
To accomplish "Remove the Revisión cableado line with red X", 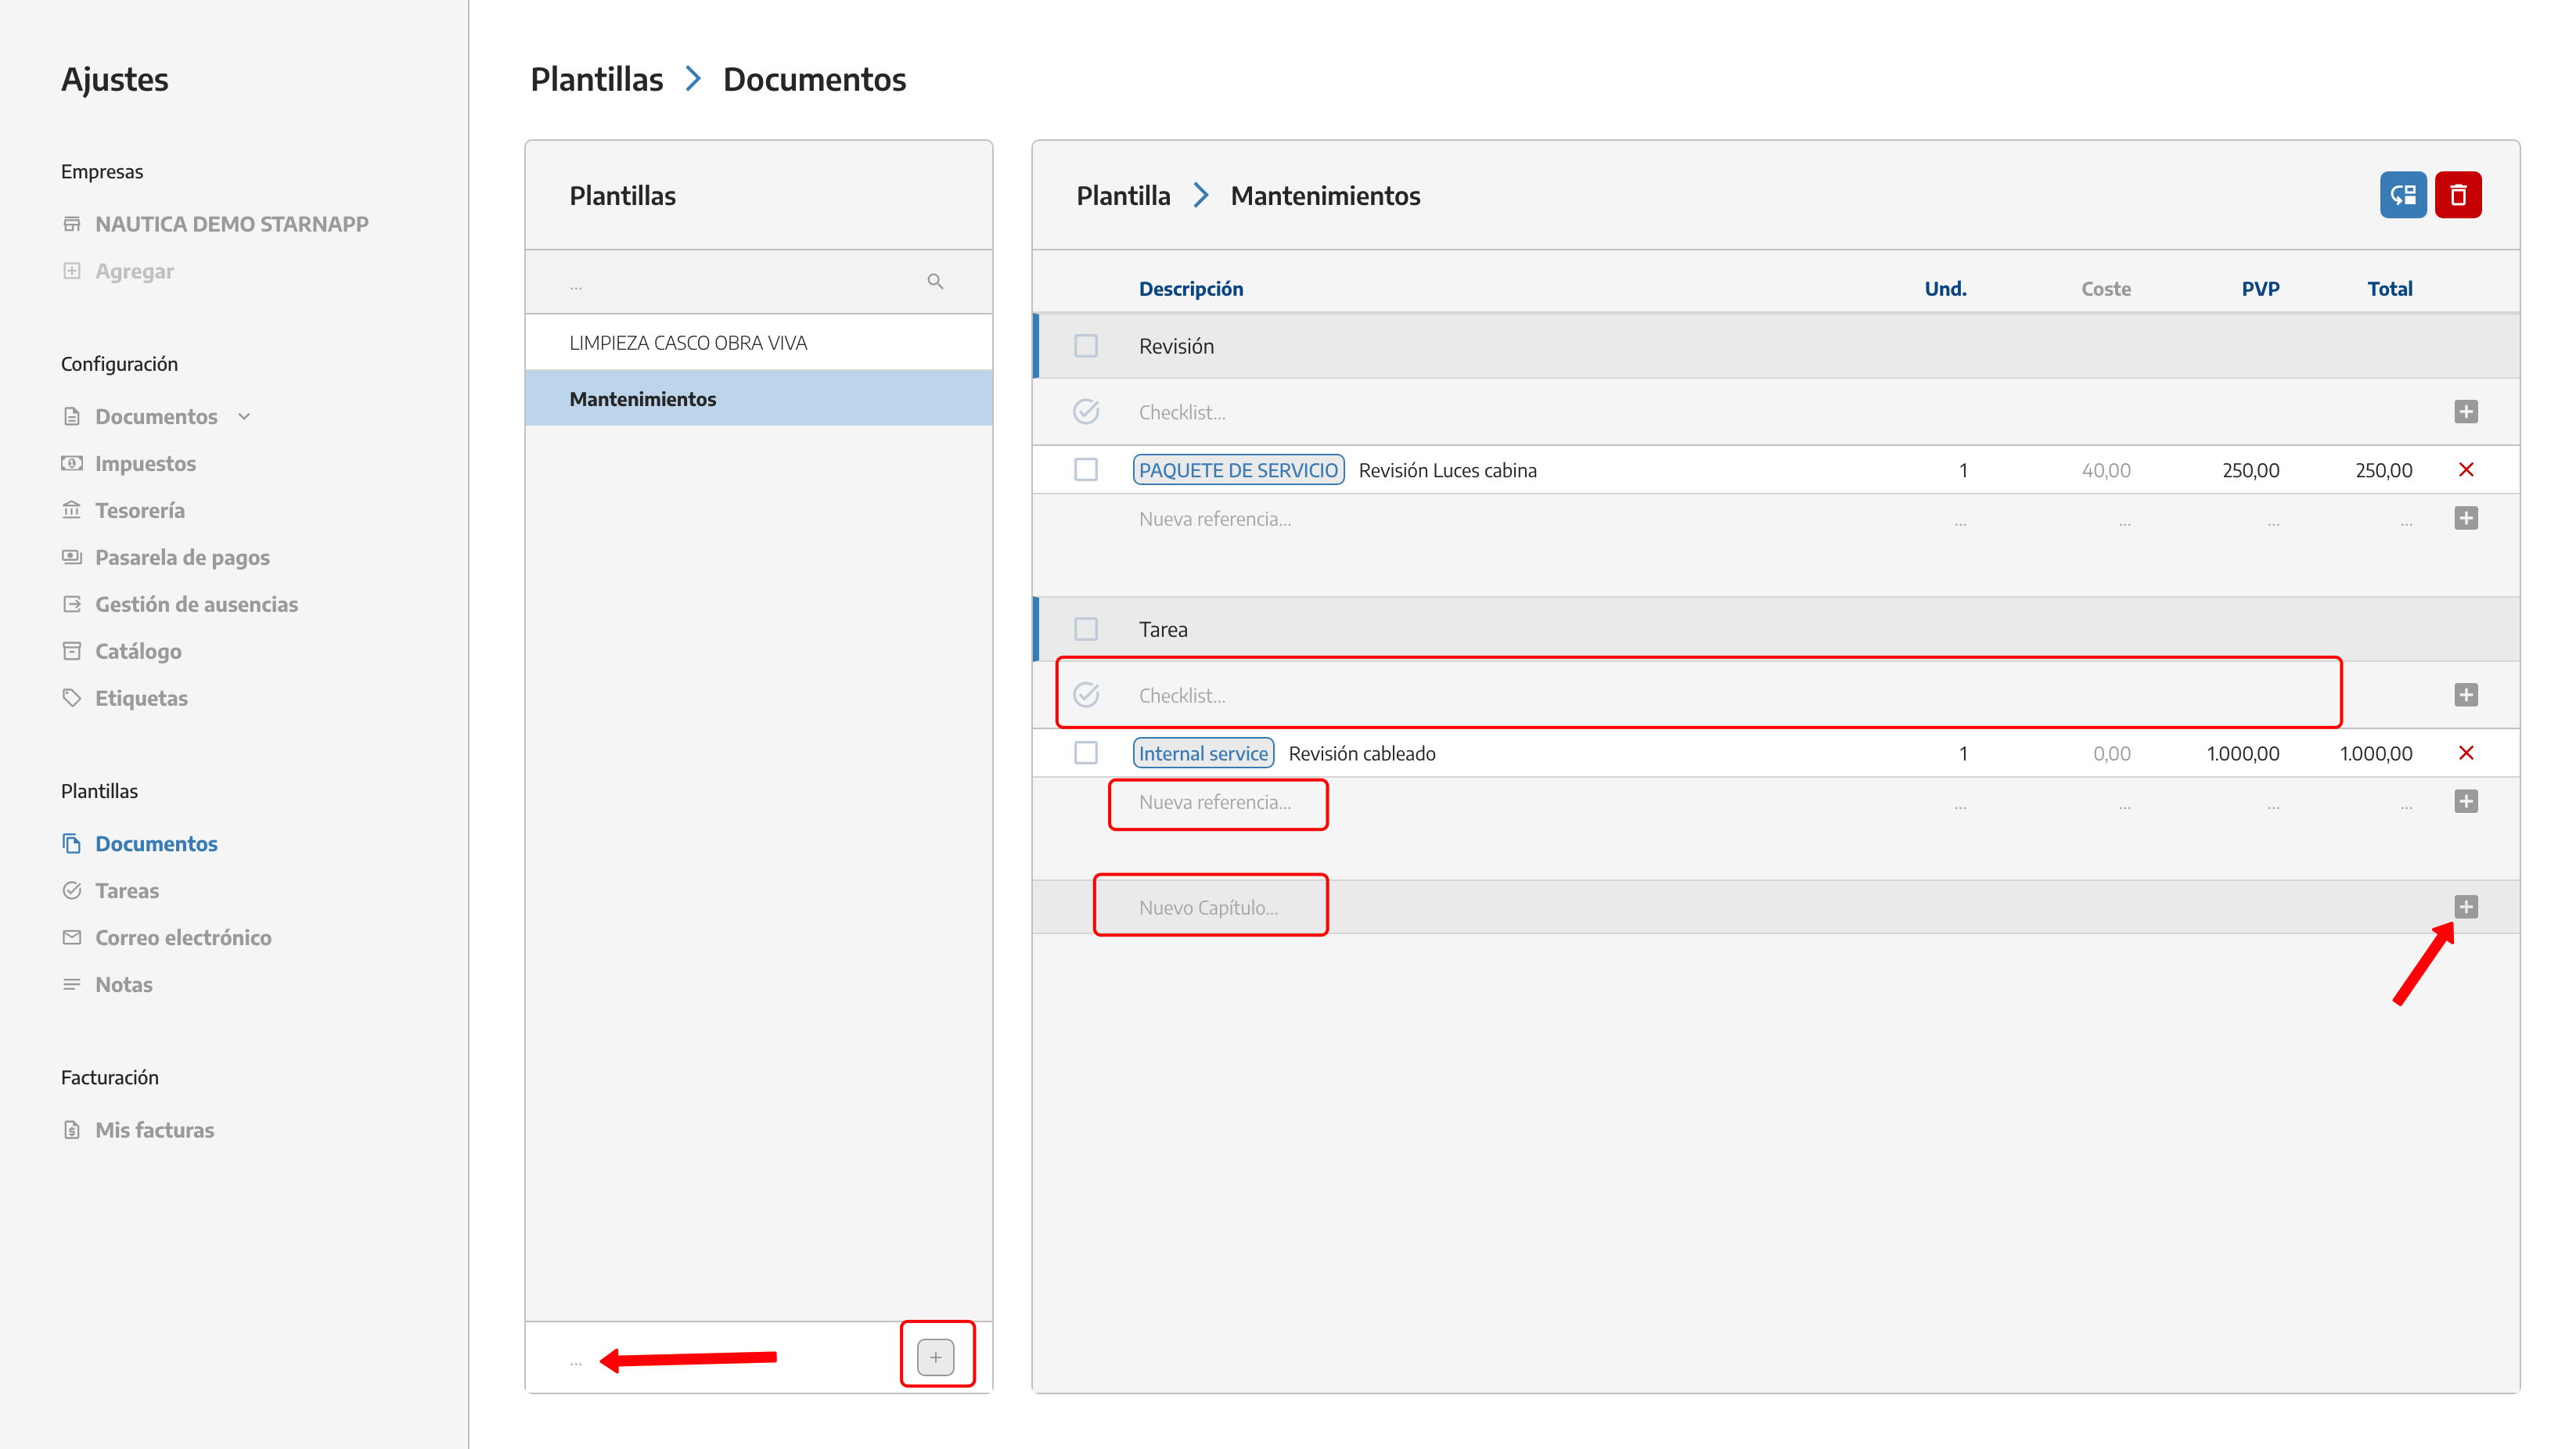I will click(2465, 753).
